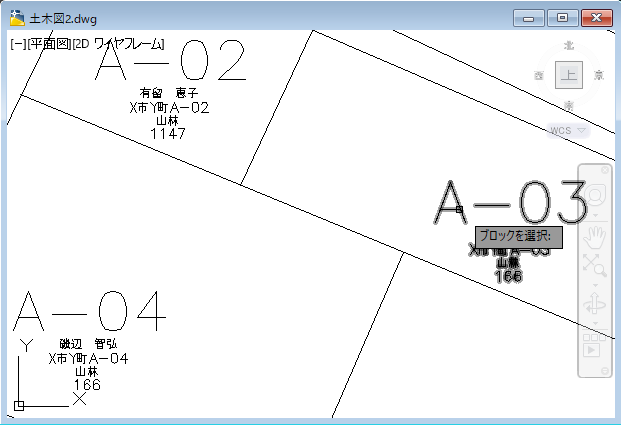621x425 pixels.
Task: Click the UCS icon origin square
Action: click(x=19, y=406)
